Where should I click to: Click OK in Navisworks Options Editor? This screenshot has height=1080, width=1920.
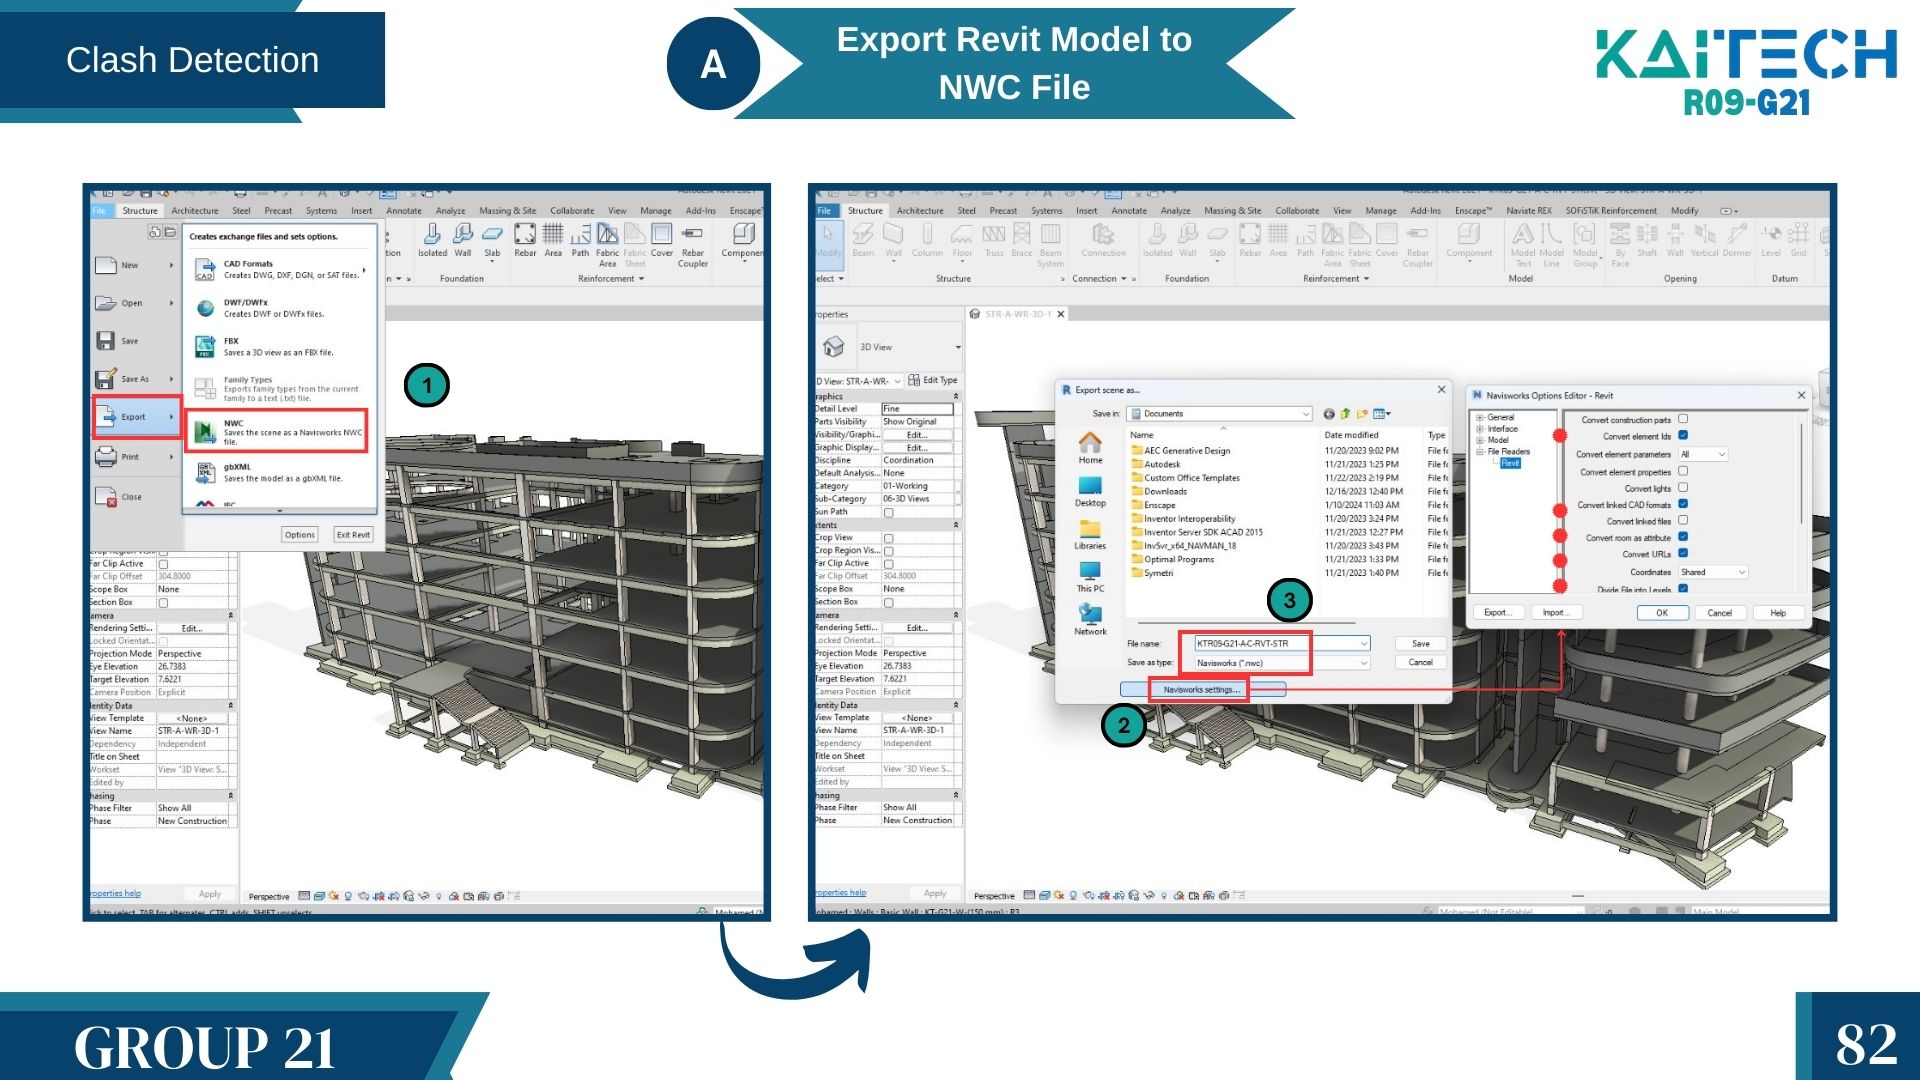(x=1661, y=613)
